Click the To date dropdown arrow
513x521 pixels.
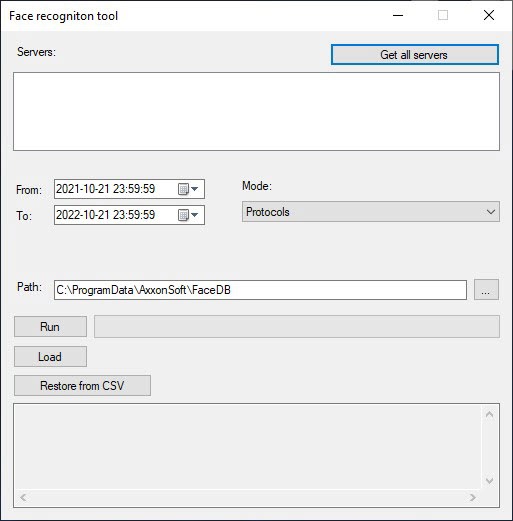pyautogui.click(x=195, y=215)
